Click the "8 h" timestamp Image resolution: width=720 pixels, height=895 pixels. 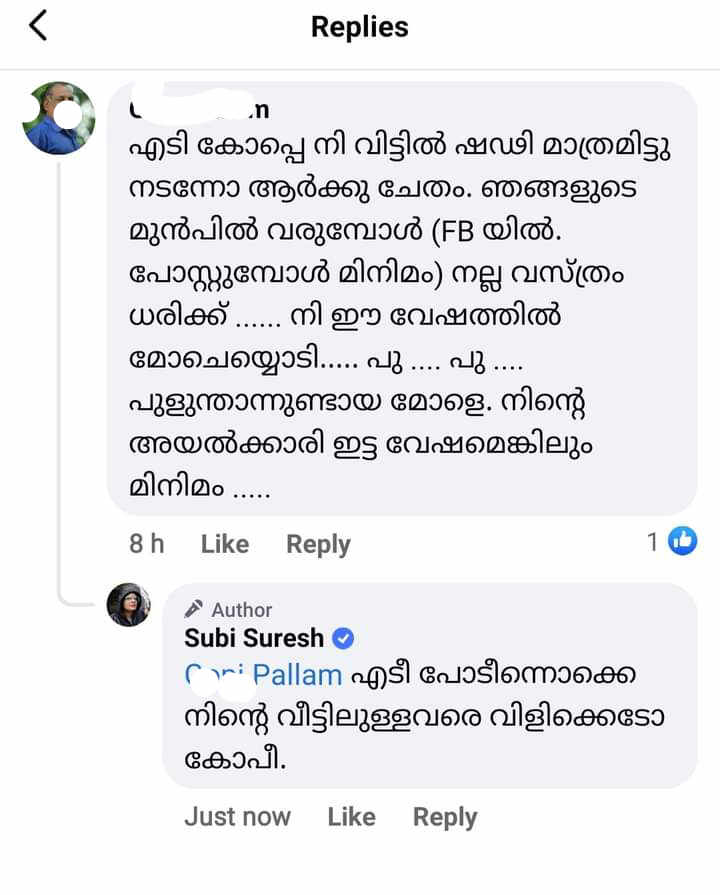pyautogui.click(x=147, y=544)
